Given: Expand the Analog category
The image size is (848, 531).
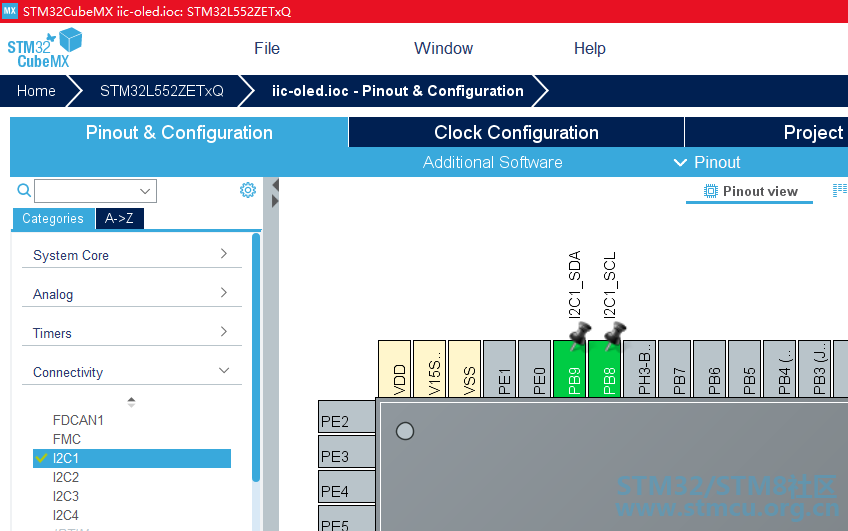Looking at the screenshot, I should click(x=131, y=294).
